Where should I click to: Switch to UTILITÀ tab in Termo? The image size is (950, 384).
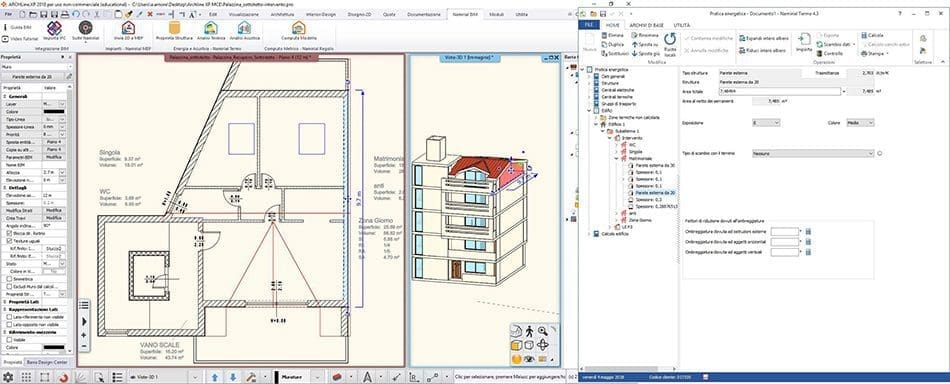click(x=682, y=25)
